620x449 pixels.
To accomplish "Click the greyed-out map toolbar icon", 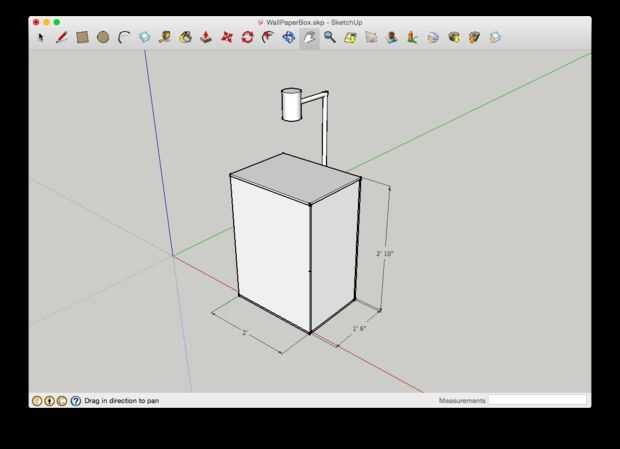I will [371, 38].
